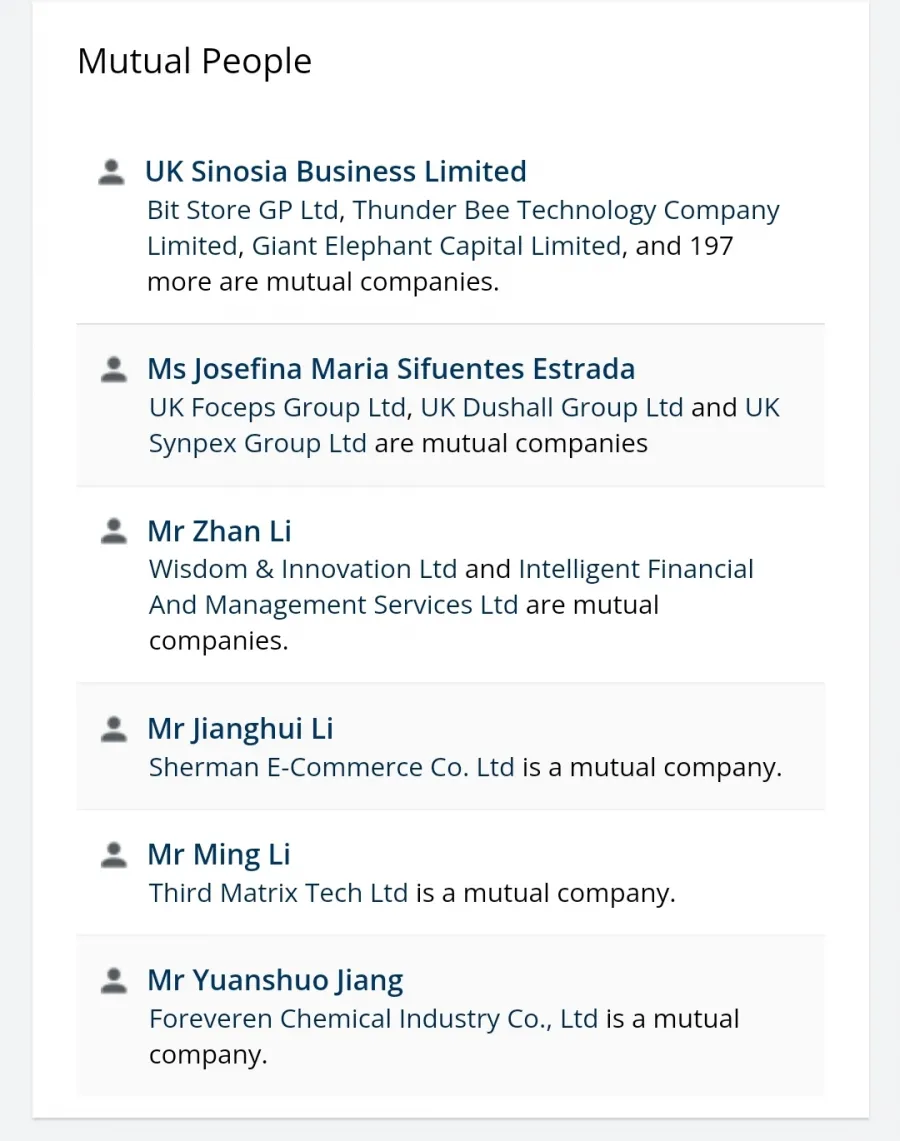
Task: Open Mr Yuanshuo Jiang profile
Action: (276, 980)
